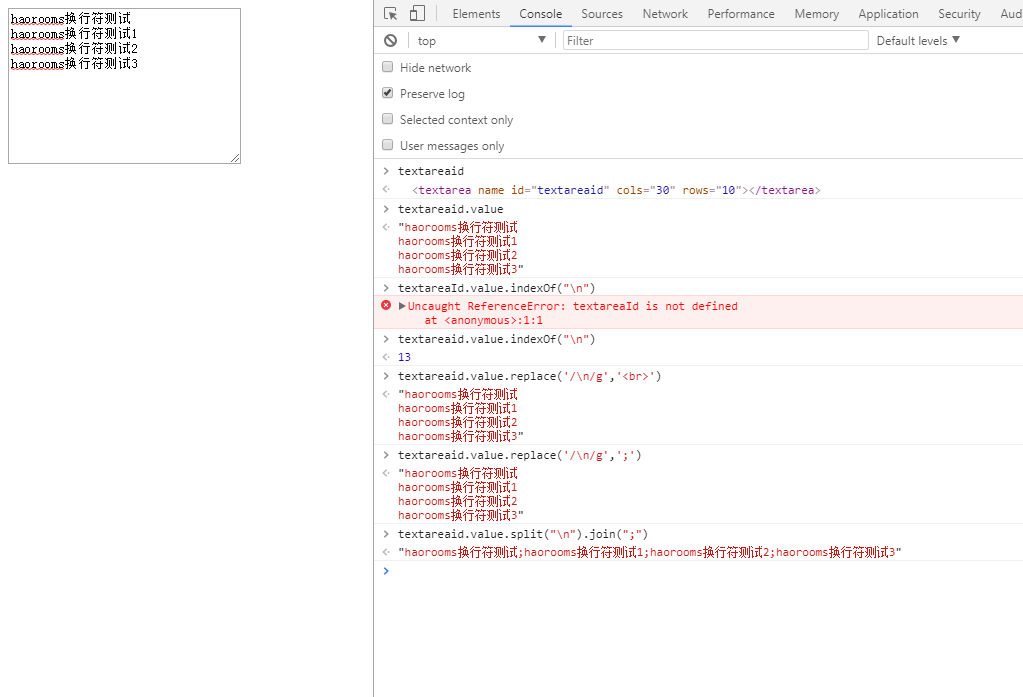Click the textareaid.value command entry
The image size is (1023, 697).
coord(450,209)
